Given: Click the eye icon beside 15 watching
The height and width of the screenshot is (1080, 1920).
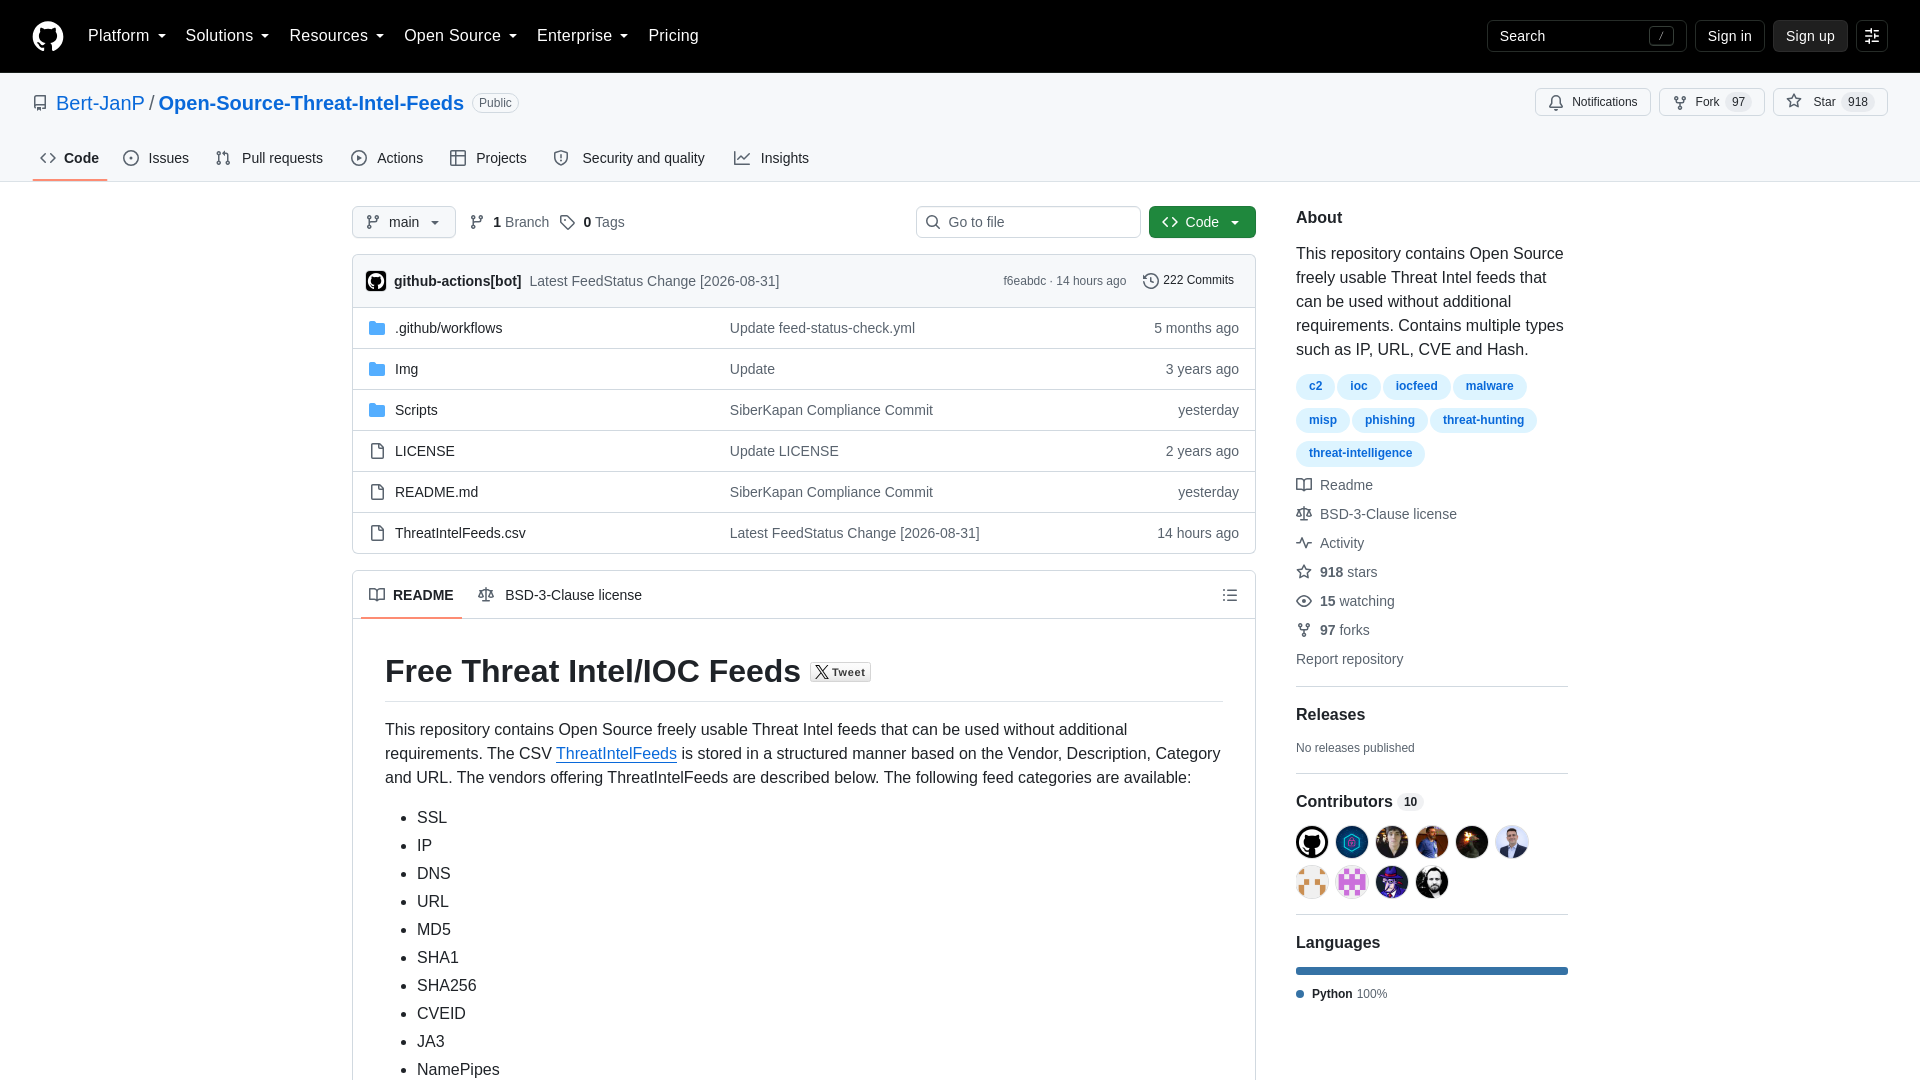Looking at the screenshot, I should point(1304,601).
